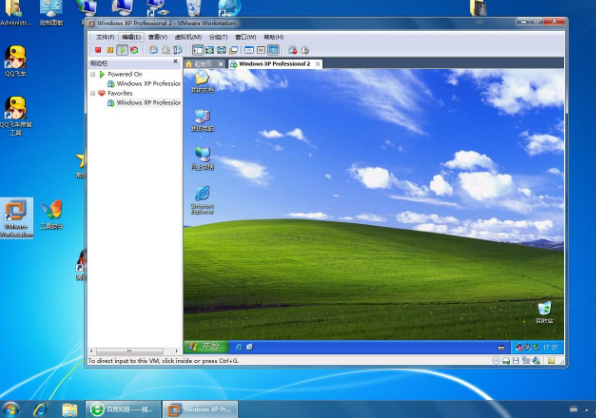Click the red Power Off button in VMware toolbar
This screenshot has height=418, width=596.
[x=98, y=50]
